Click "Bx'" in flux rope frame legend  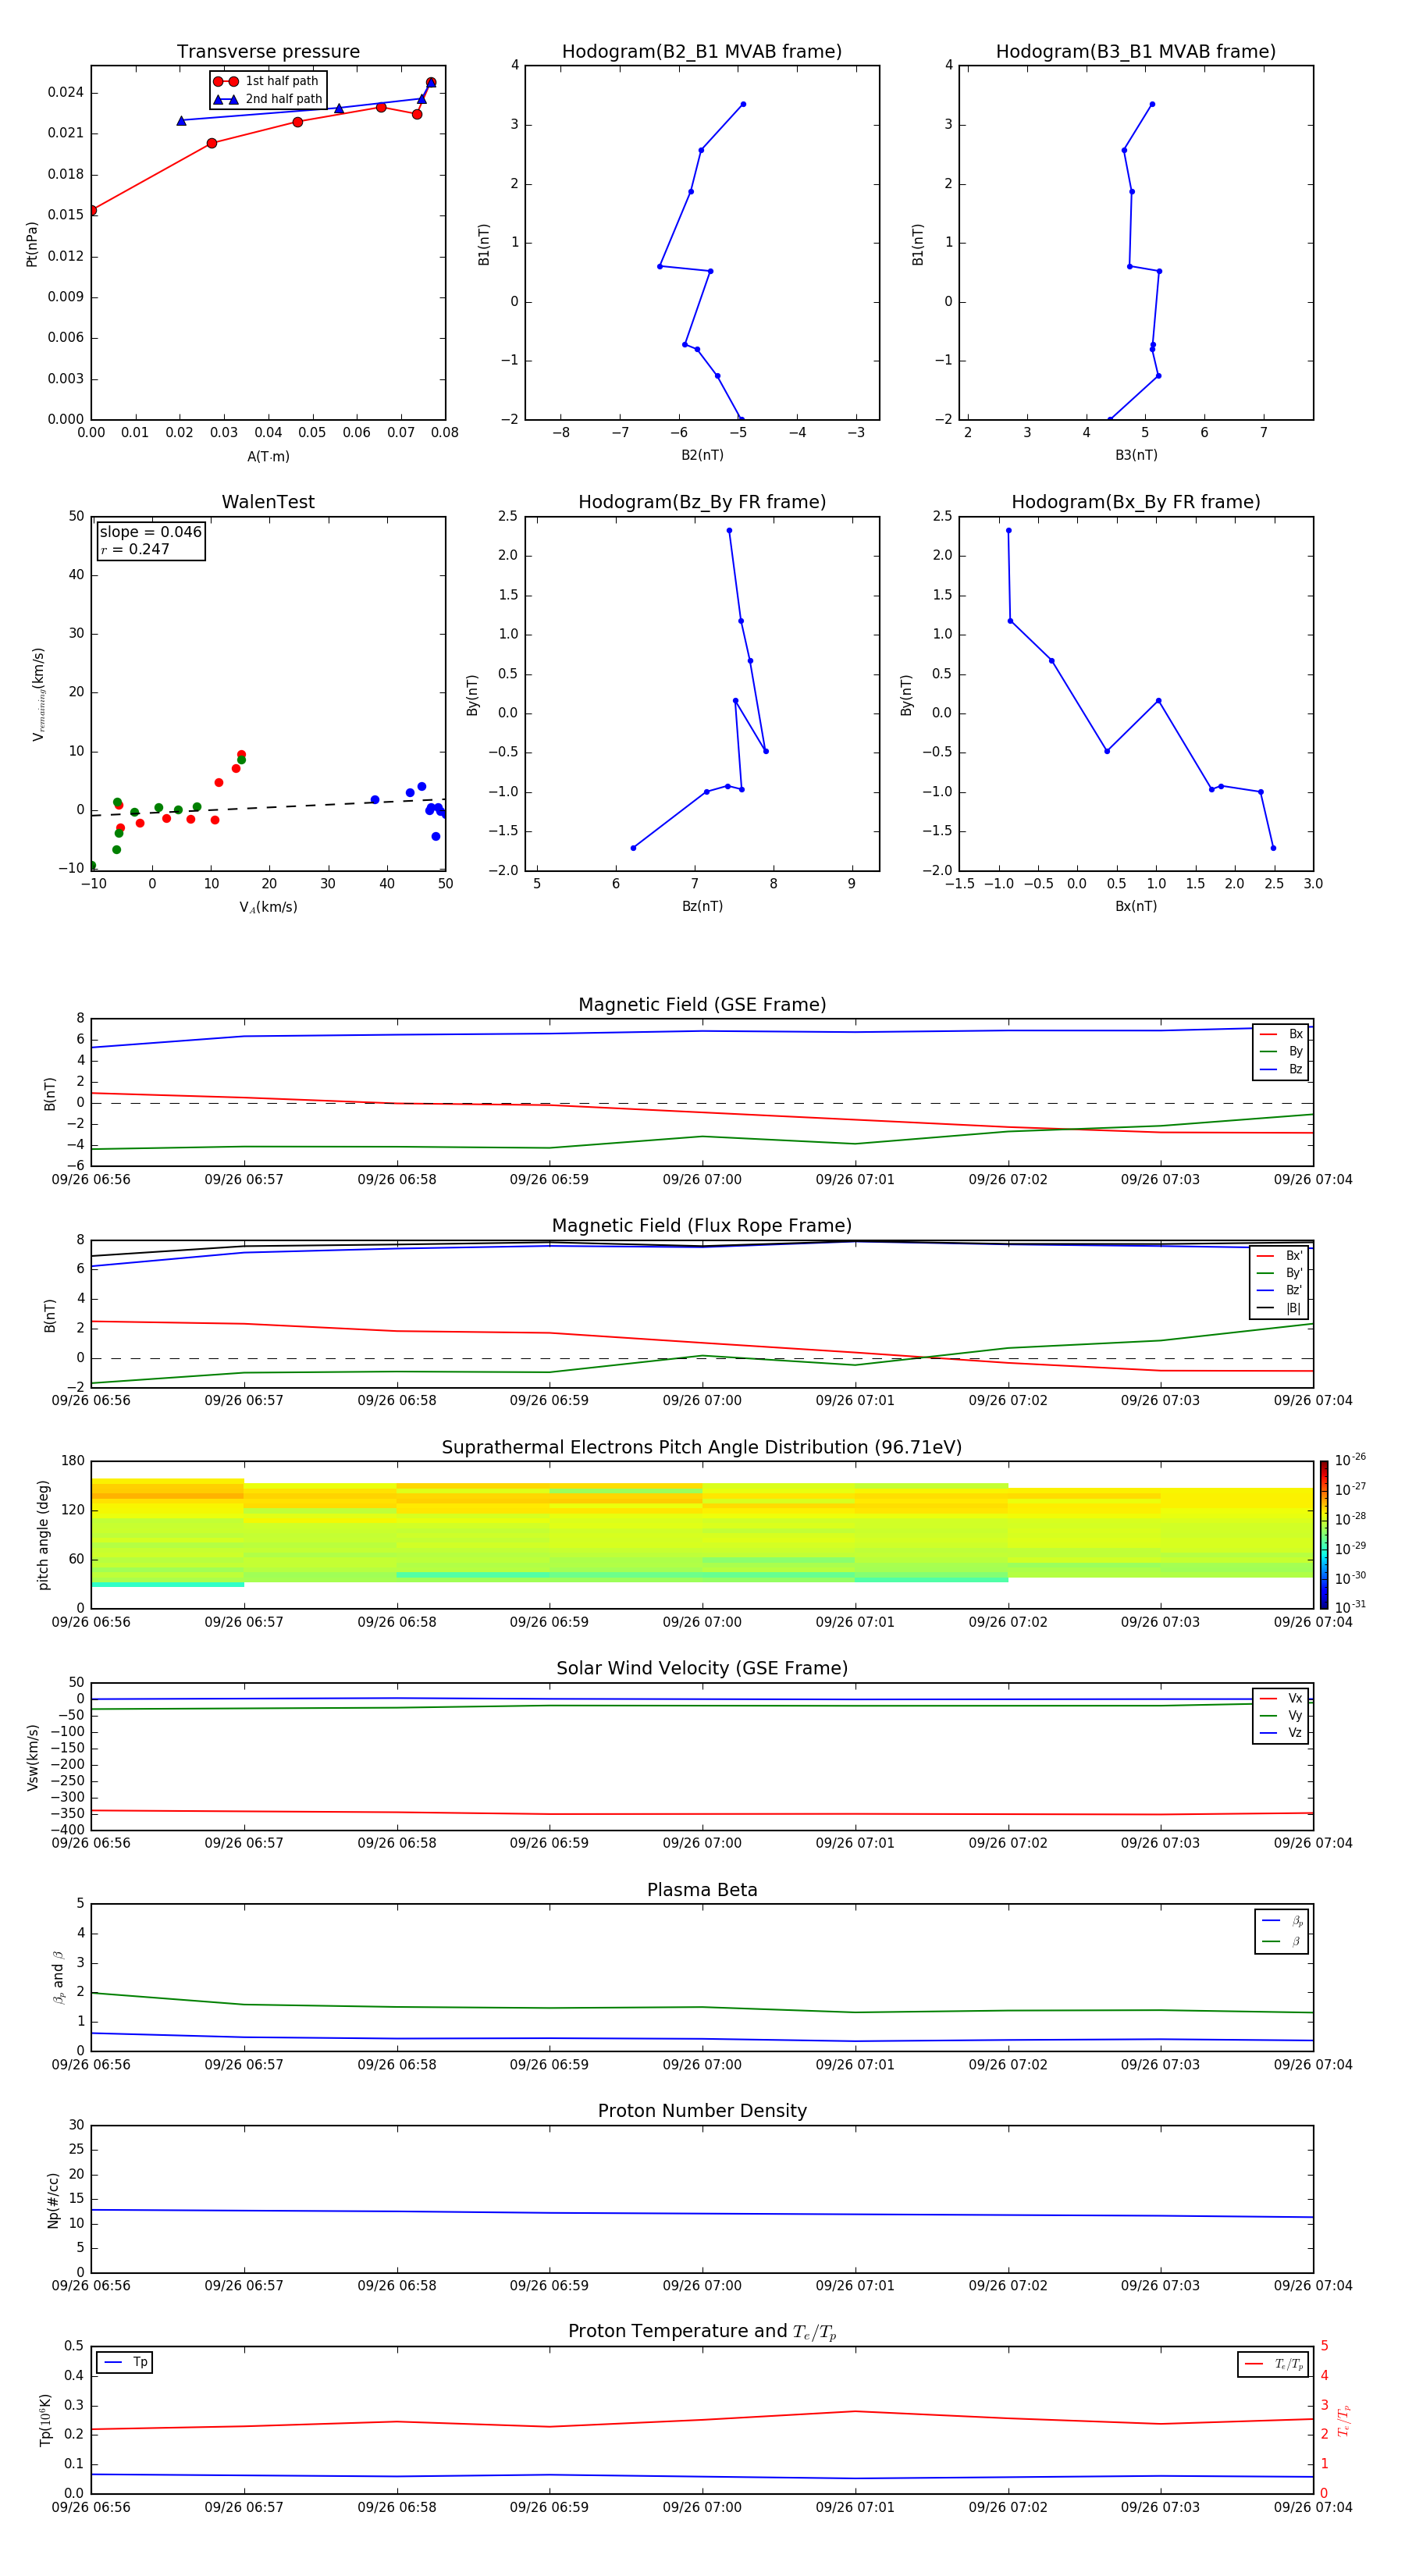coord(1280,1256)
